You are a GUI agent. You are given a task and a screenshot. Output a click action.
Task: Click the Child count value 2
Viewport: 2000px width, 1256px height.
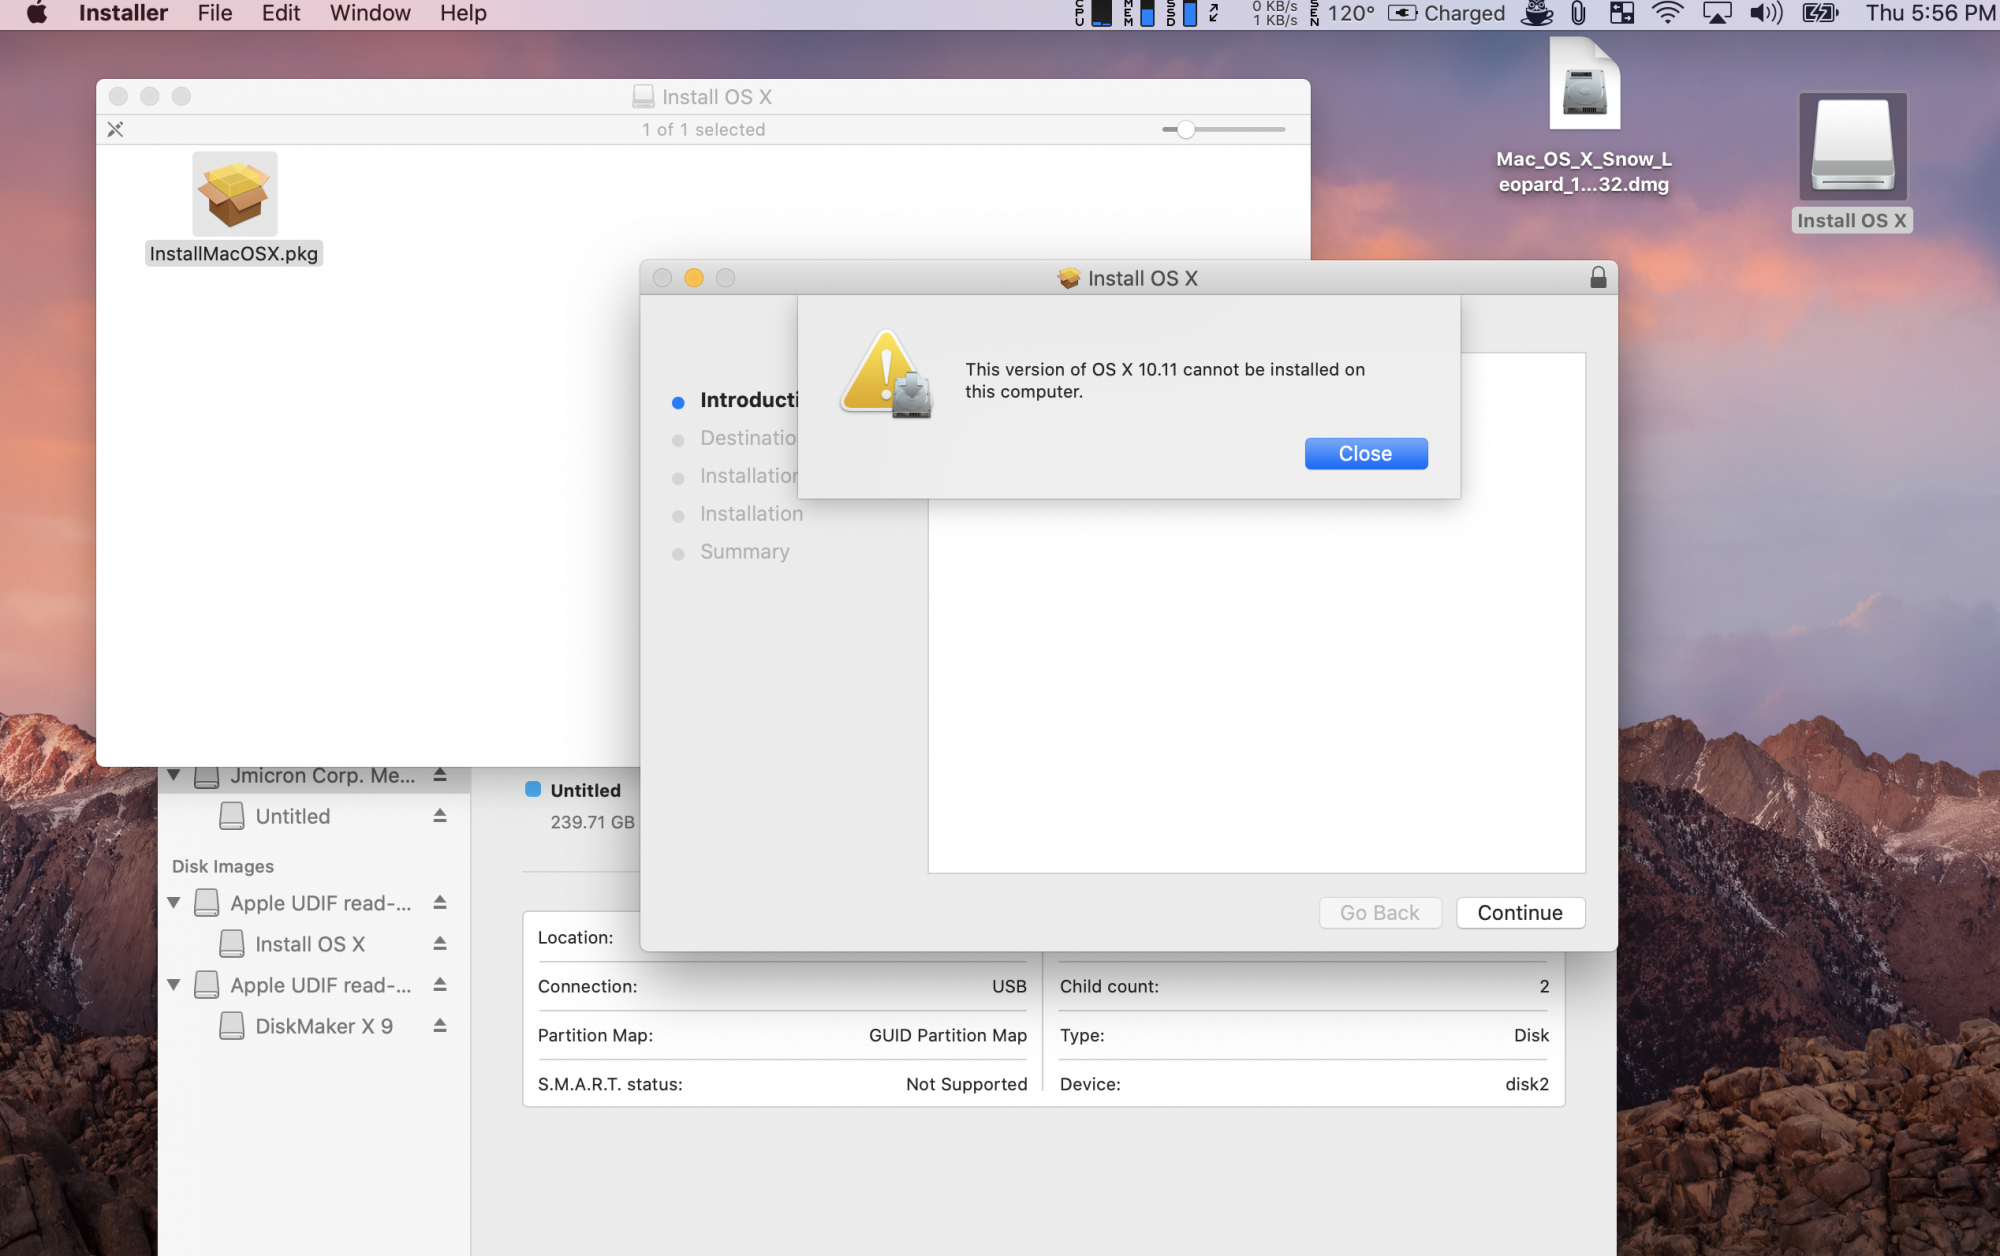(x=1544, y=986)
